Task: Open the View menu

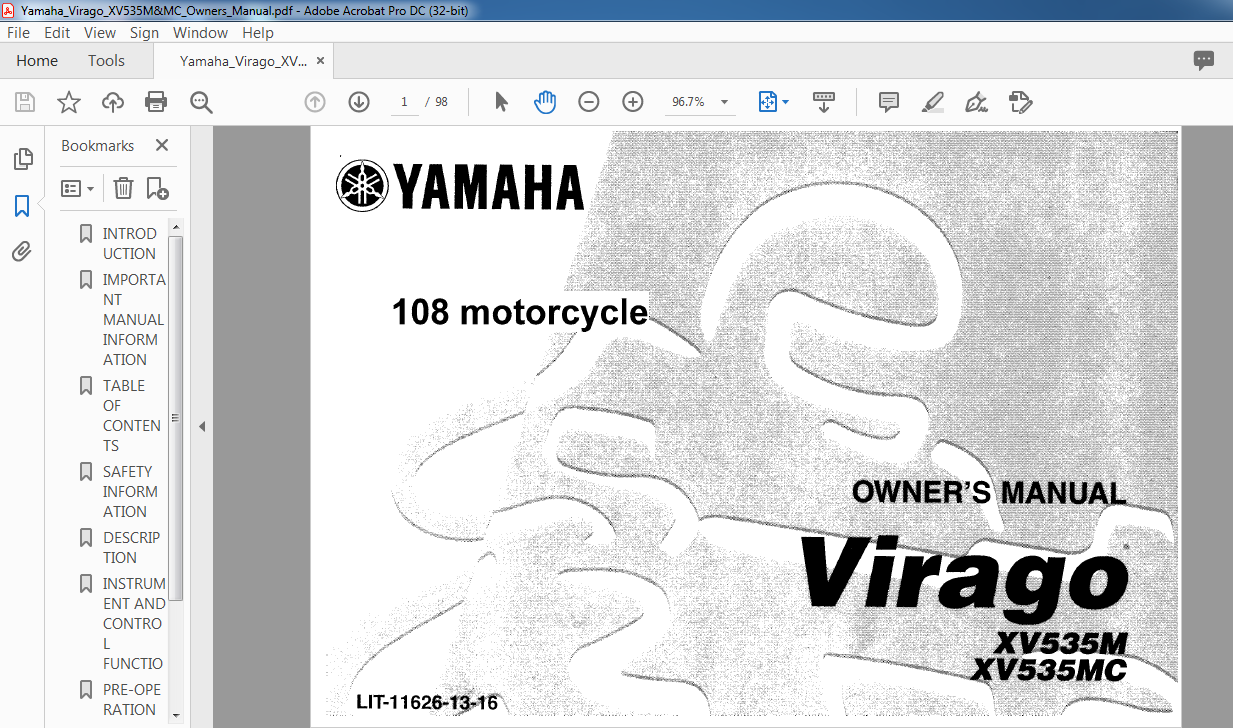Action: (x=100, y=32)
